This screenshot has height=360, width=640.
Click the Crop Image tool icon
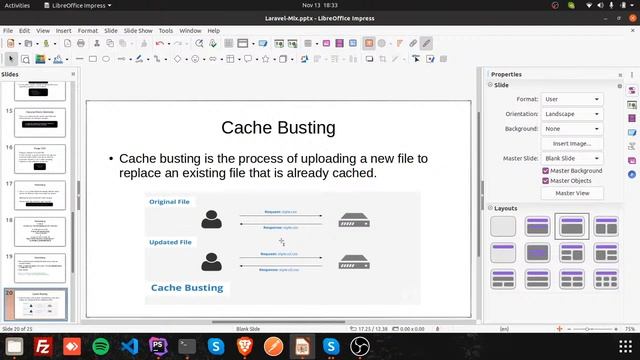(x=383, y=59)
